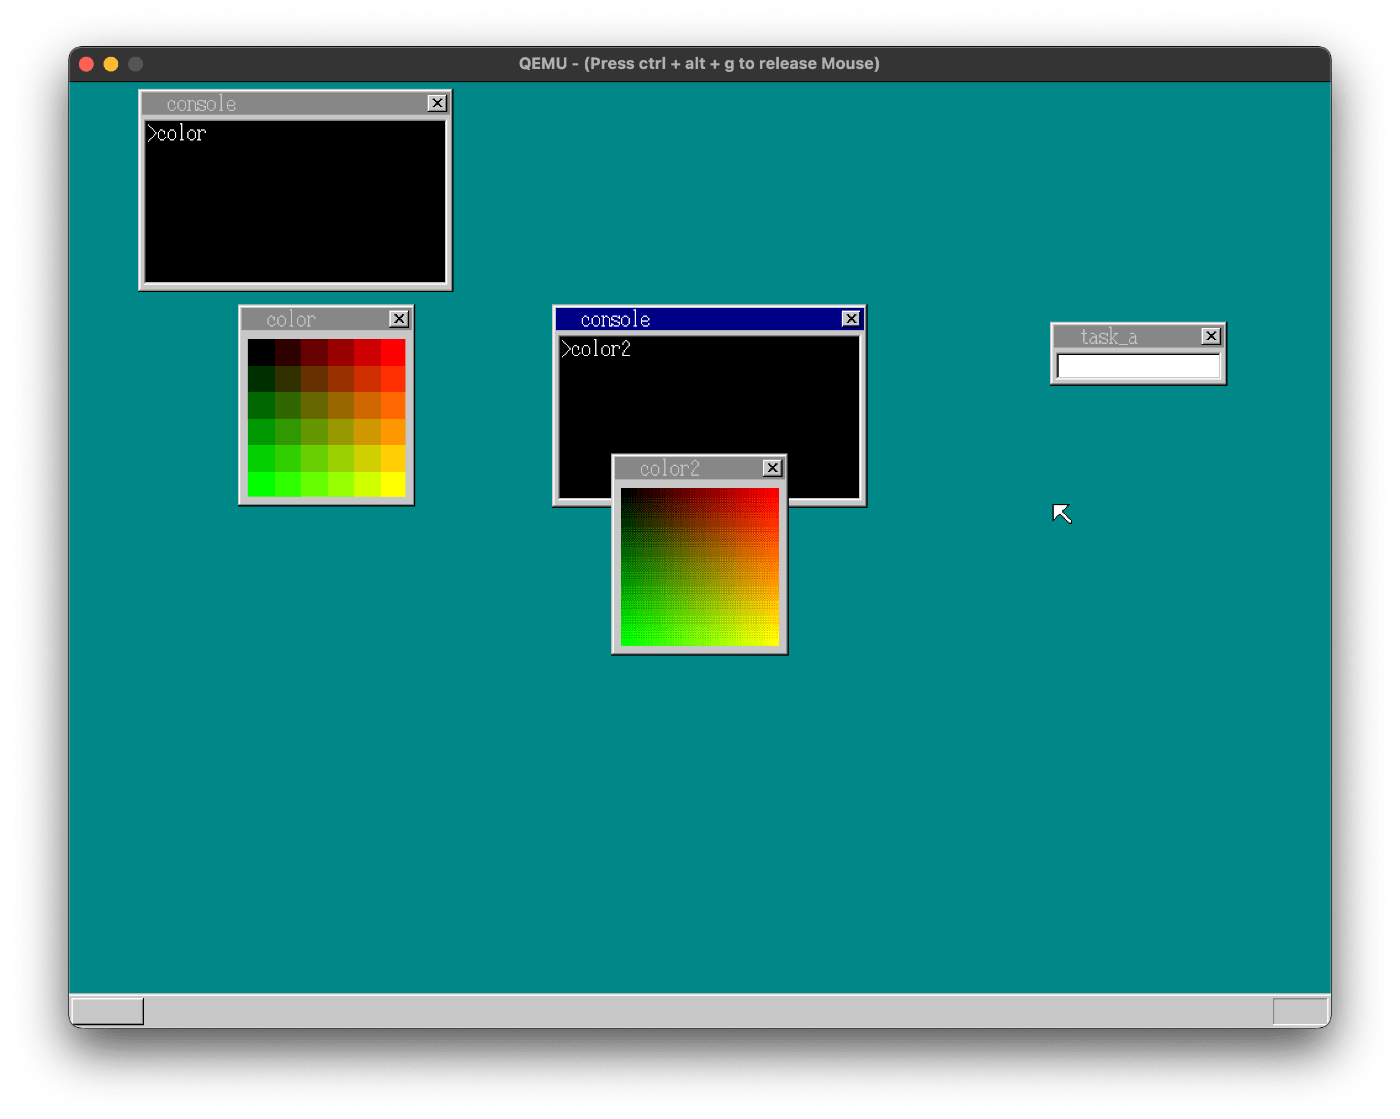
Task: Close the color palette window
Action: pos(399,319)
